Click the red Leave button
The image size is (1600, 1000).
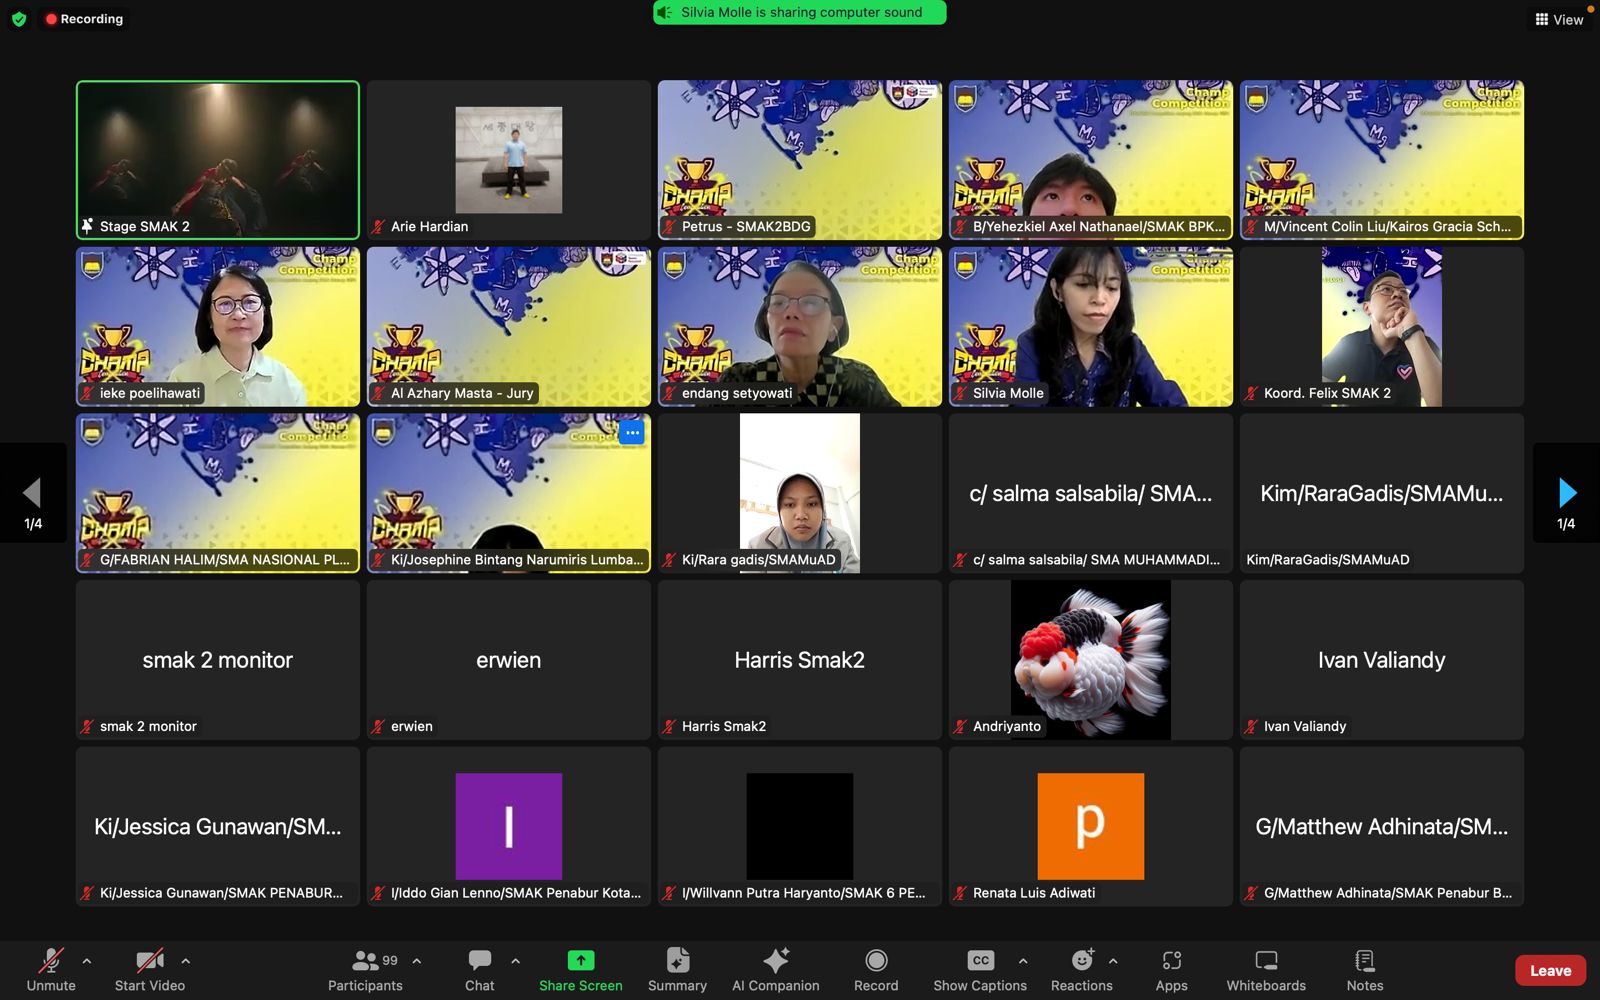(x=1550, y=970)
